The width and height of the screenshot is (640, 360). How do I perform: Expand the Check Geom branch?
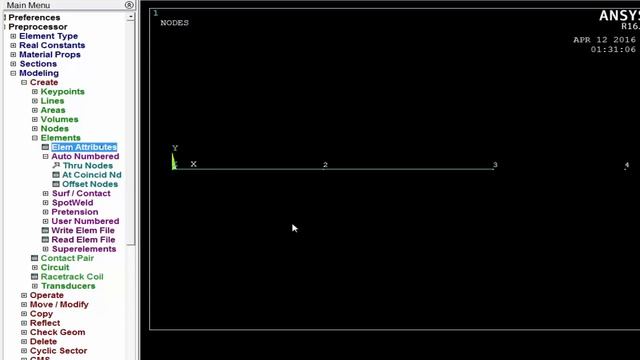tap(24, 332)
